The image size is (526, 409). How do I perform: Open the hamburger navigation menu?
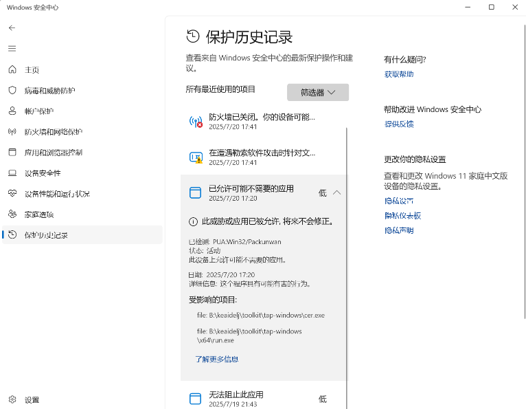coord(12,49)
